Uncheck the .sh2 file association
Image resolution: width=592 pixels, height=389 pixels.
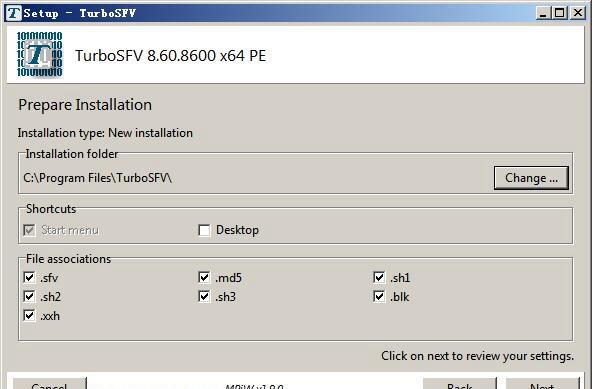tap(29, 296)
